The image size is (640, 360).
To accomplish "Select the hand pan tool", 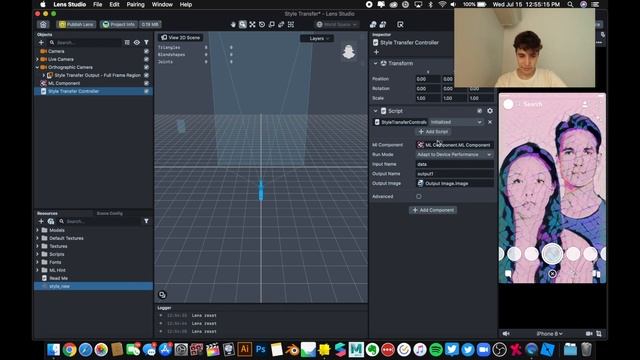I will coord(233,24).
